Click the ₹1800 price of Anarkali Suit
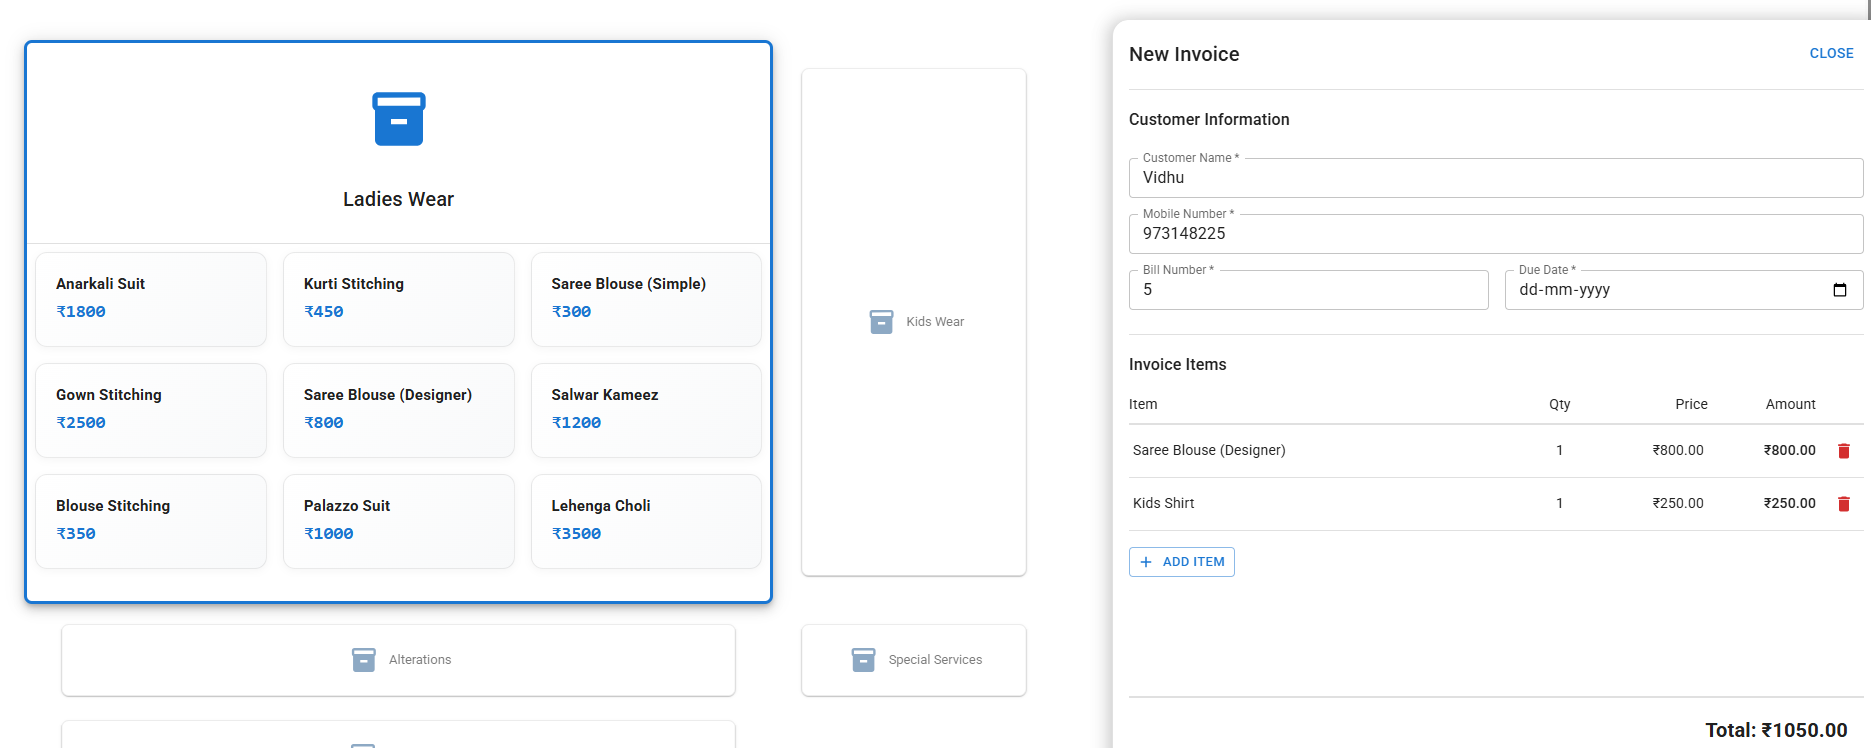1871x748 pixels. [x=81, y=312]
